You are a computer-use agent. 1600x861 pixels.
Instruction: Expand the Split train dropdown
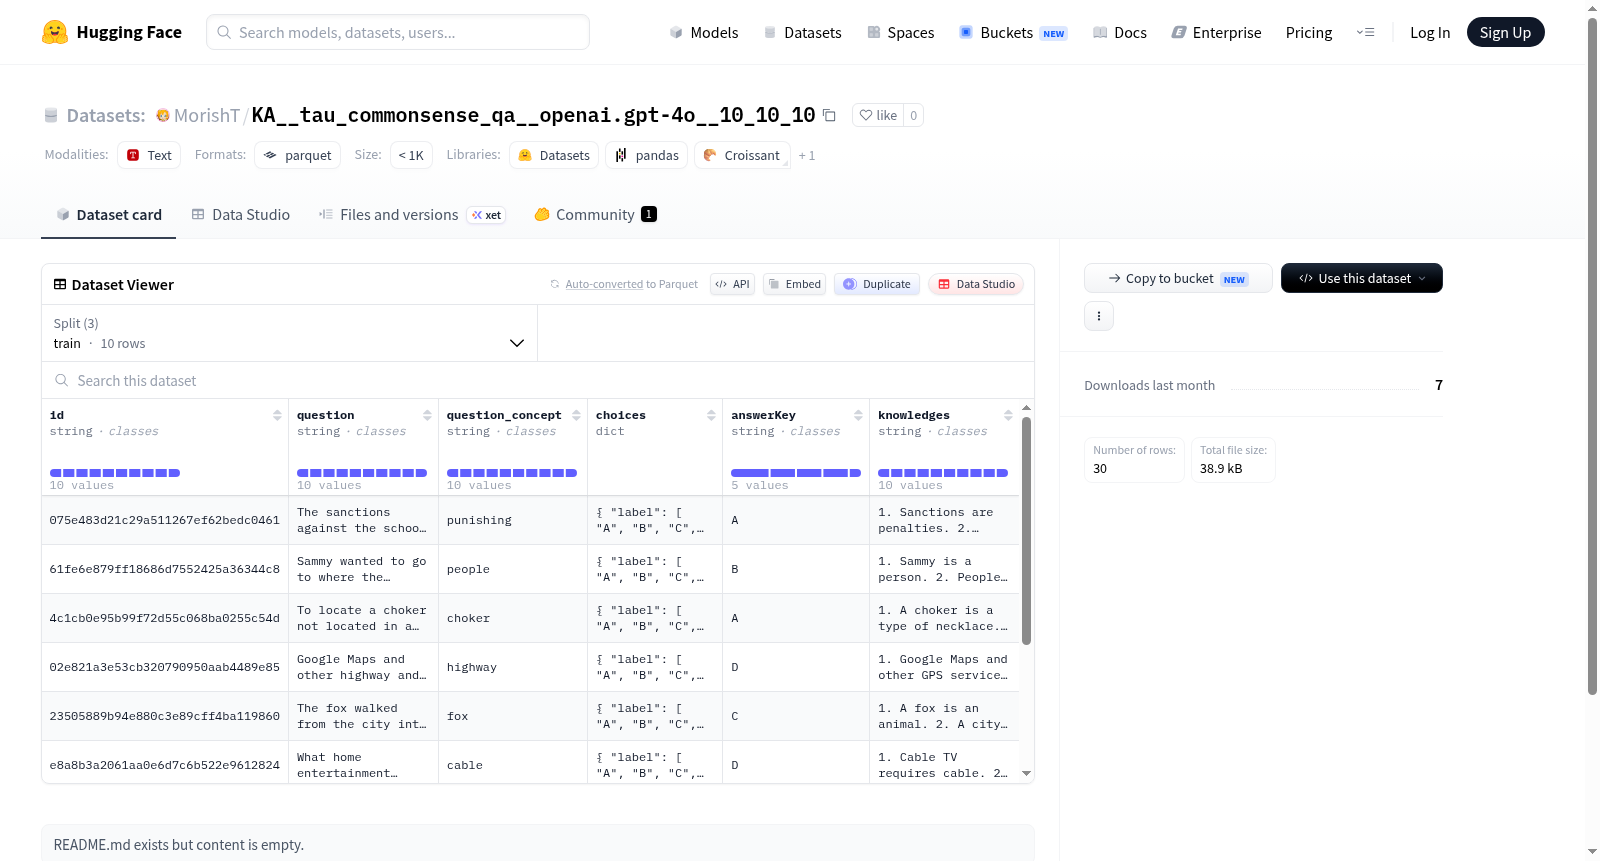(x=289, y=333)
